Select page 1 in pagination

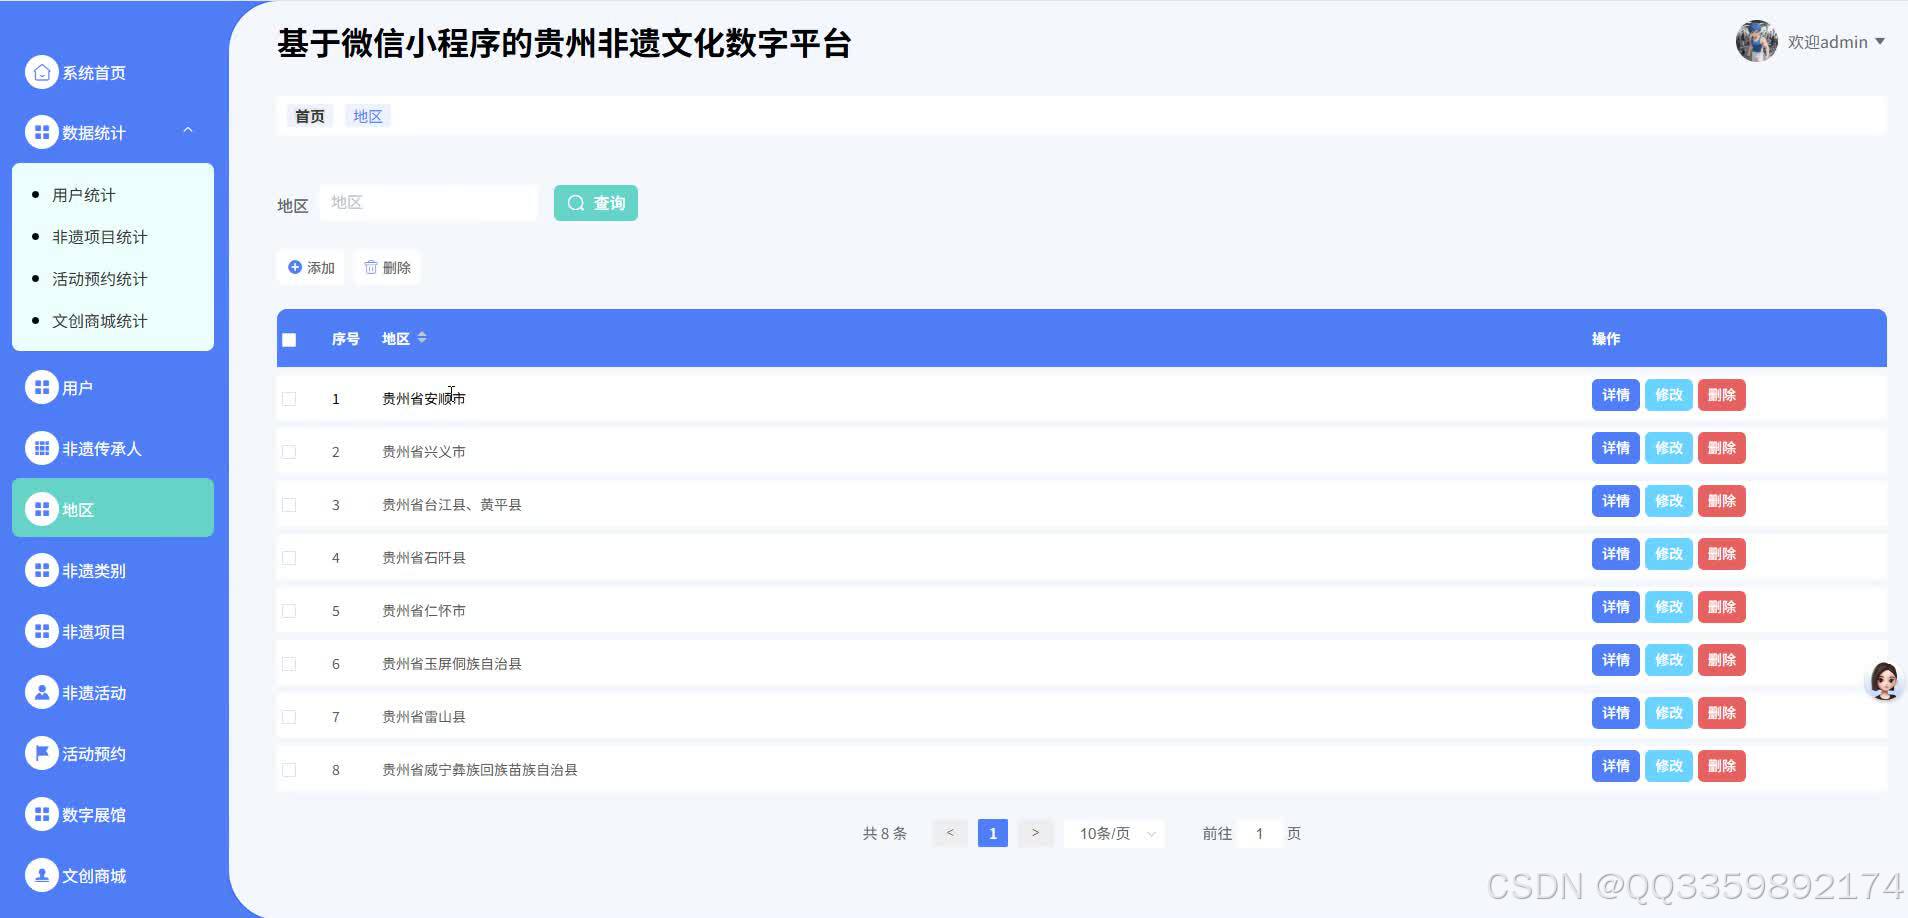(992, 833)
